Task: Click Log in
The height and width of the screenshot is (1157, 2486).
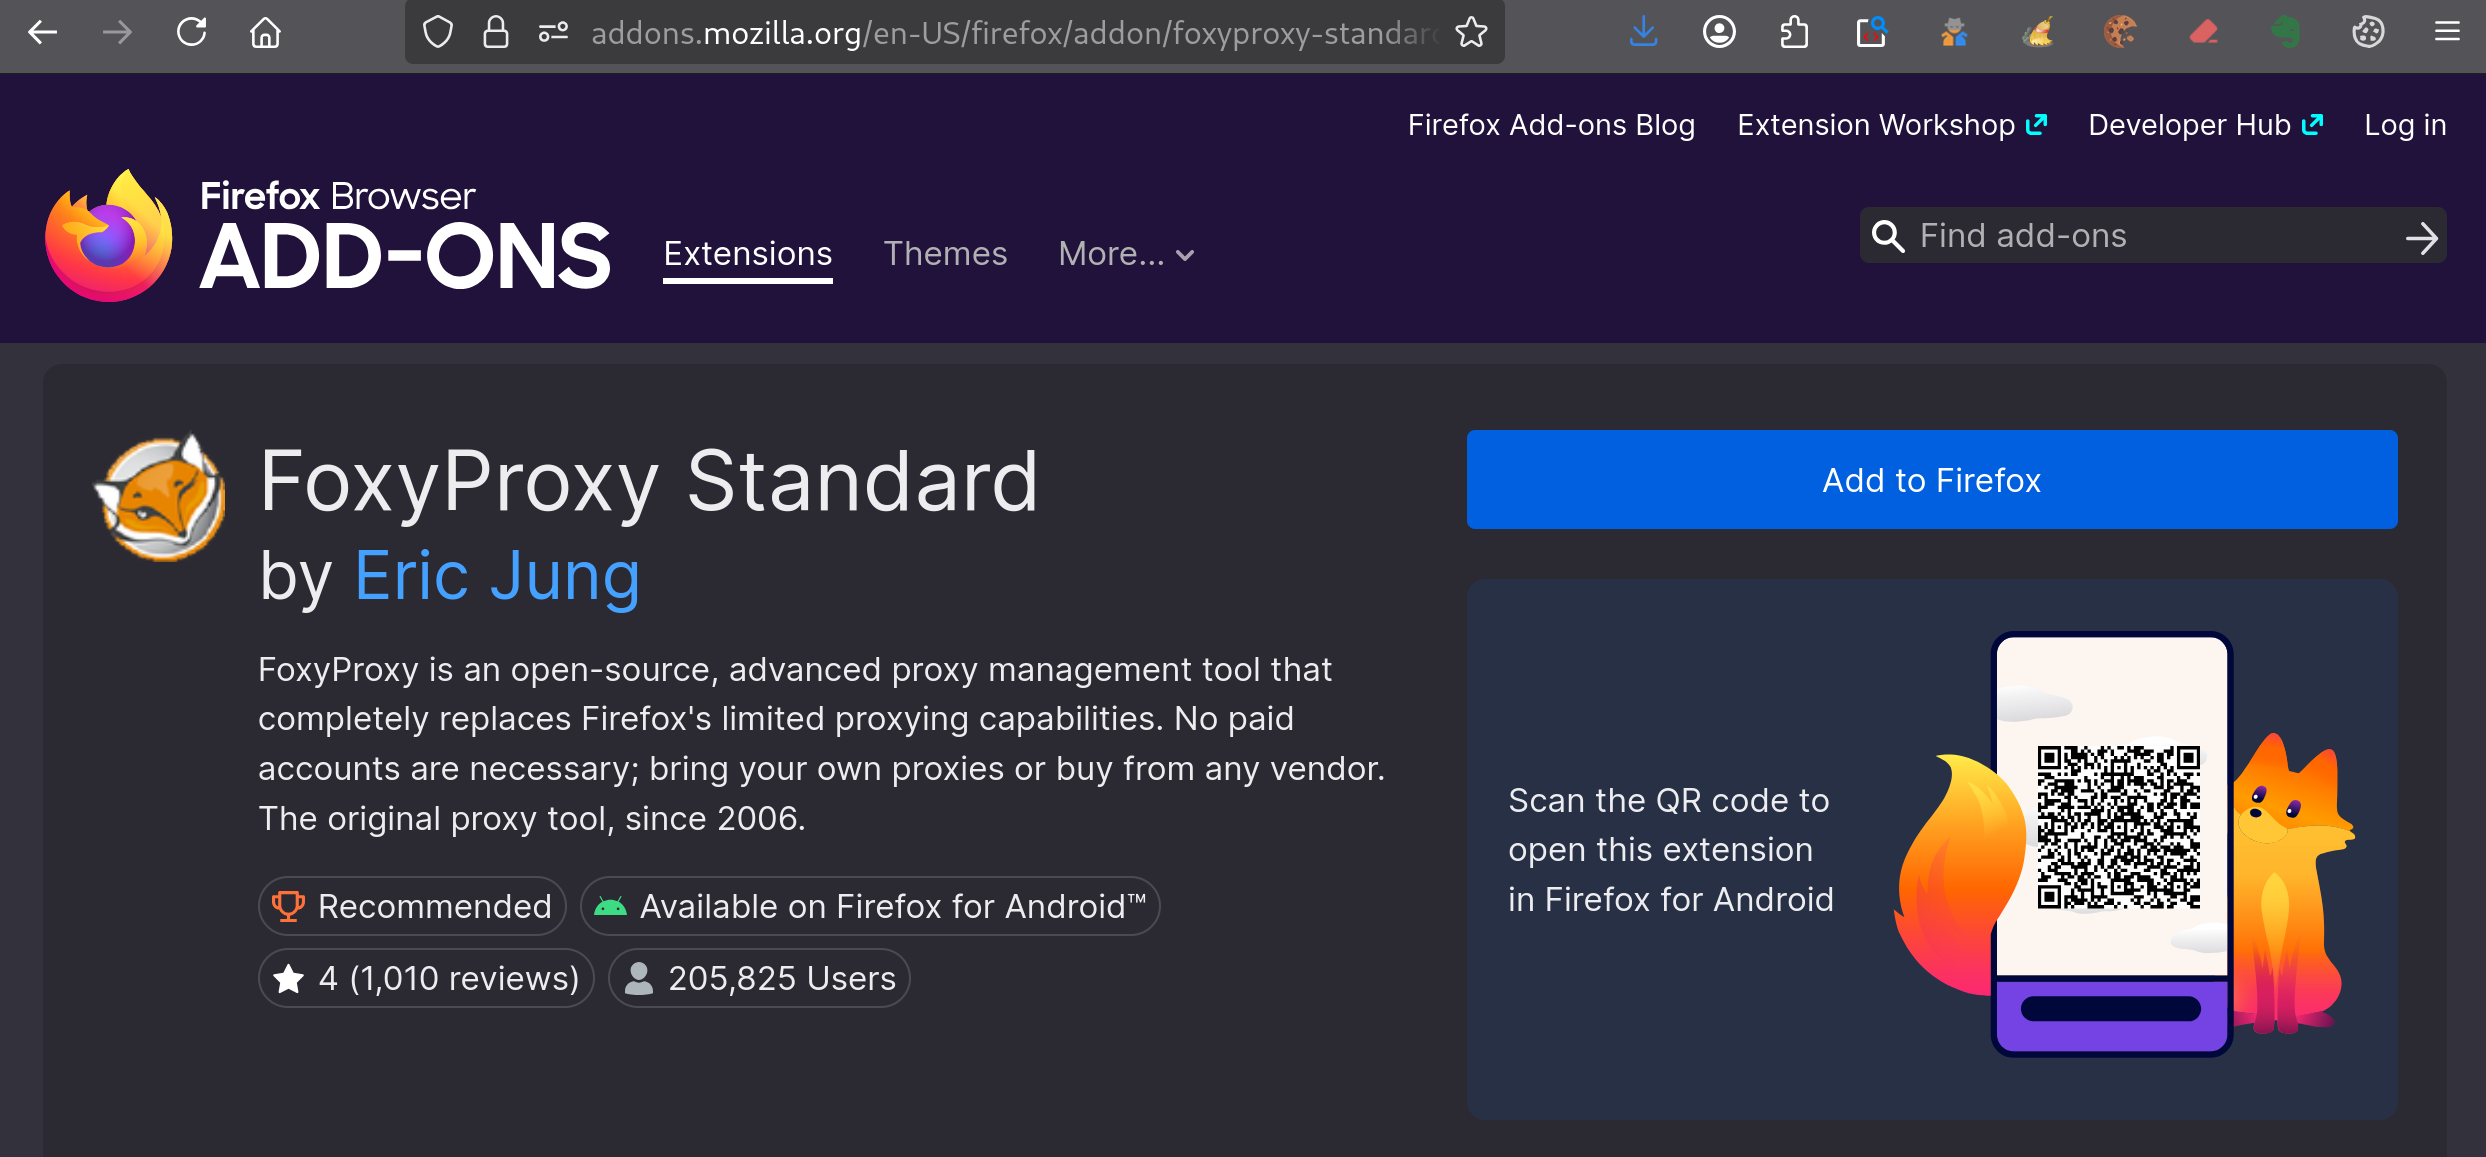Action: pyautogui.click(x=2405, y=125)
